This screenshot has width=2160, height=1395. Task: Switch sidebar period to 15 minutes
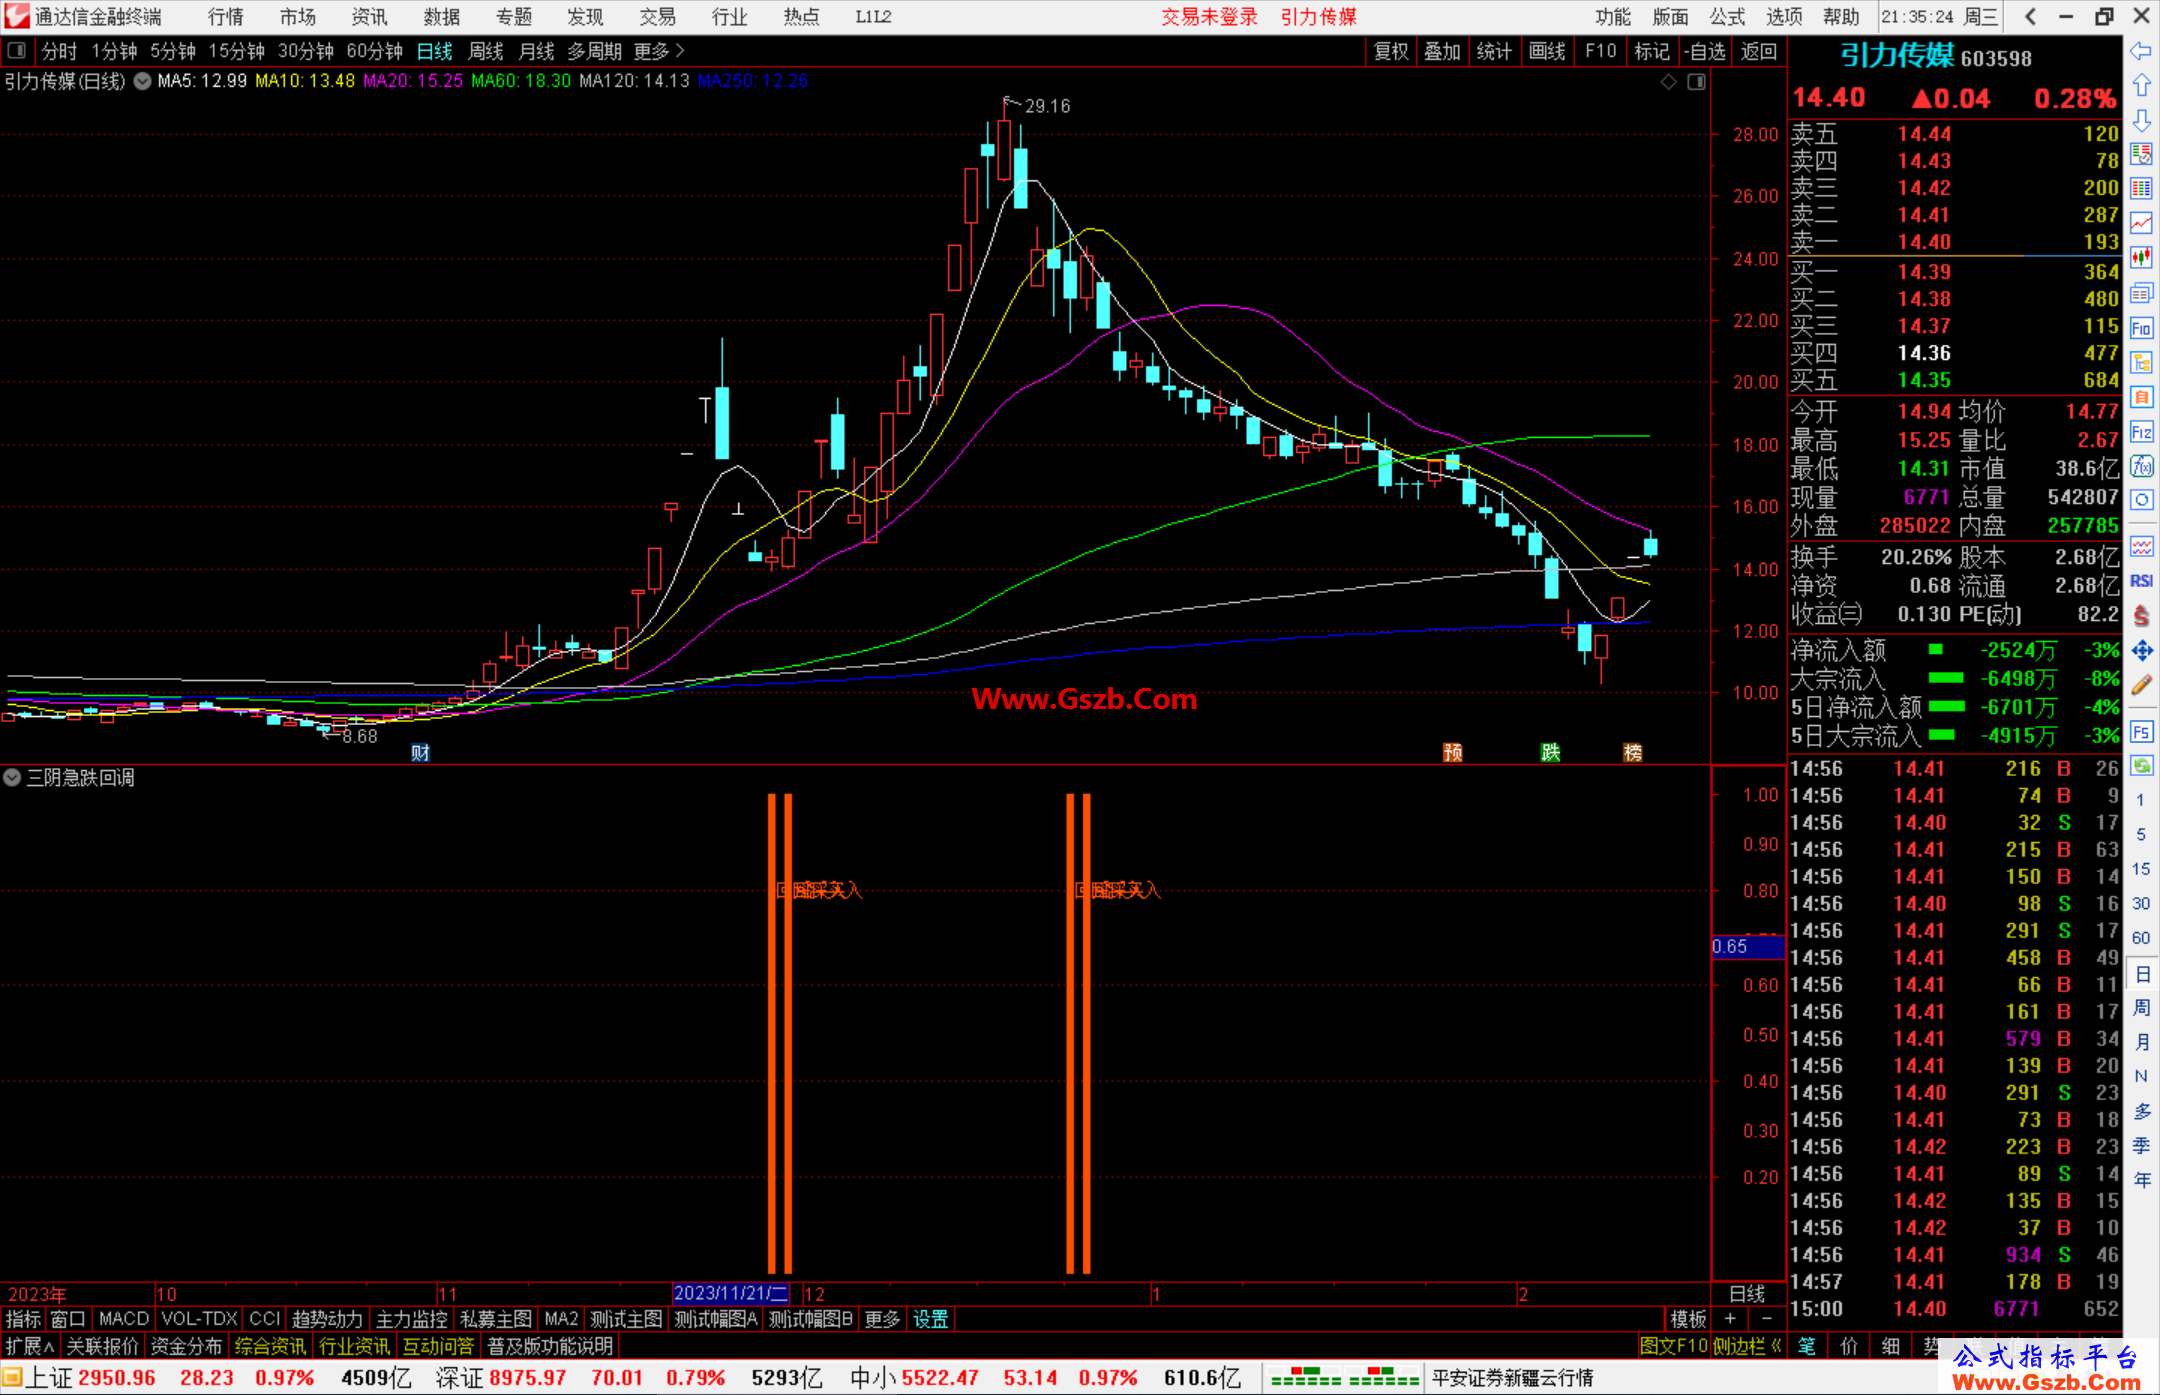click(2140, 869)
